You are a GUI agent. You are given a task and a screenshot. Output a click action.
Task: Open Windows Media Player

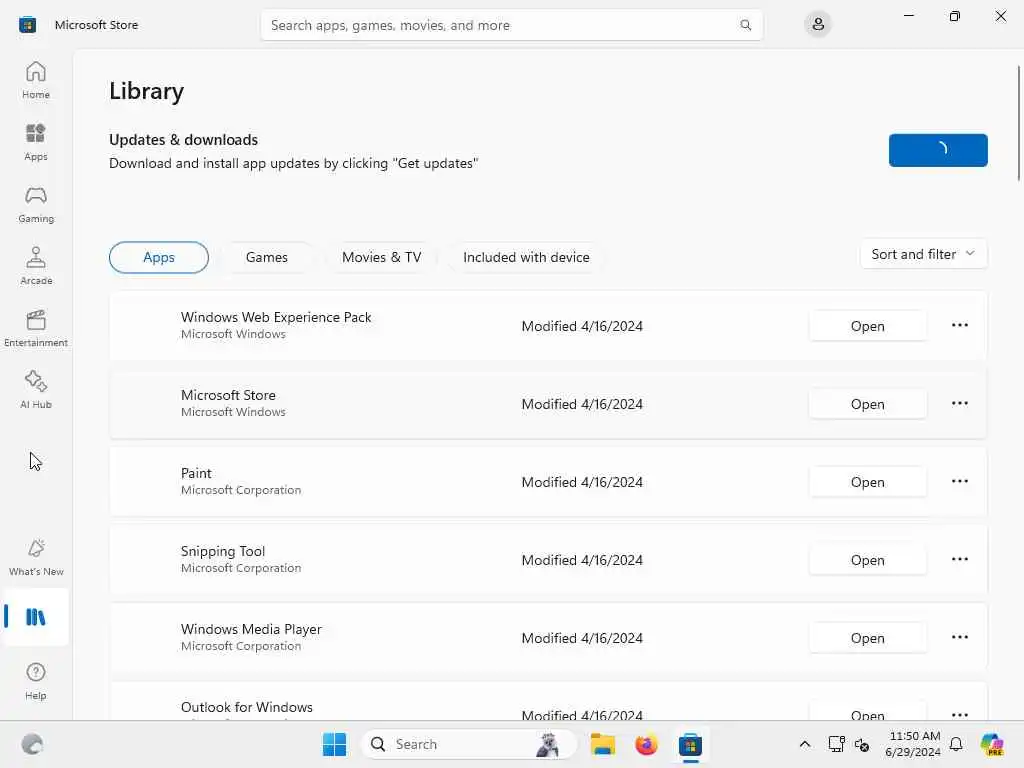click(x=867, y=638)
